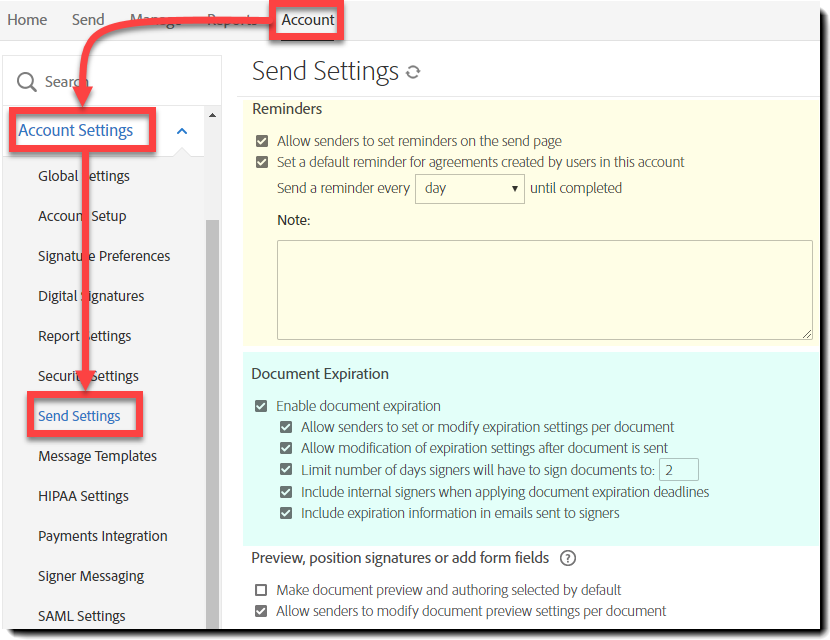Click the days-to-sign number field

pos(678,470)
